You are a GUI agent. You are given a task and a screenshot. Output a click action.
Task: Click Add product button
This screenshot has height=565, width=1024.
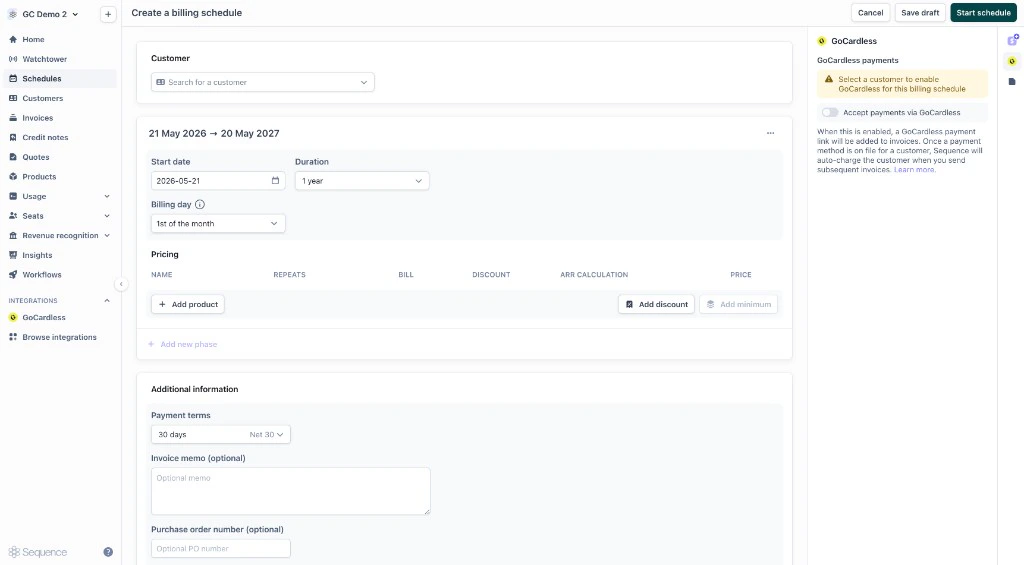(188, 304)
